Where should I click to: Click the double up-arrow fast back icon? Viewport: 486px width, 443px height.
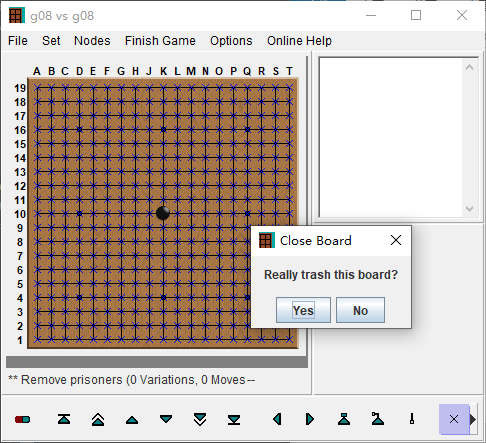click(x=98, y=419)
